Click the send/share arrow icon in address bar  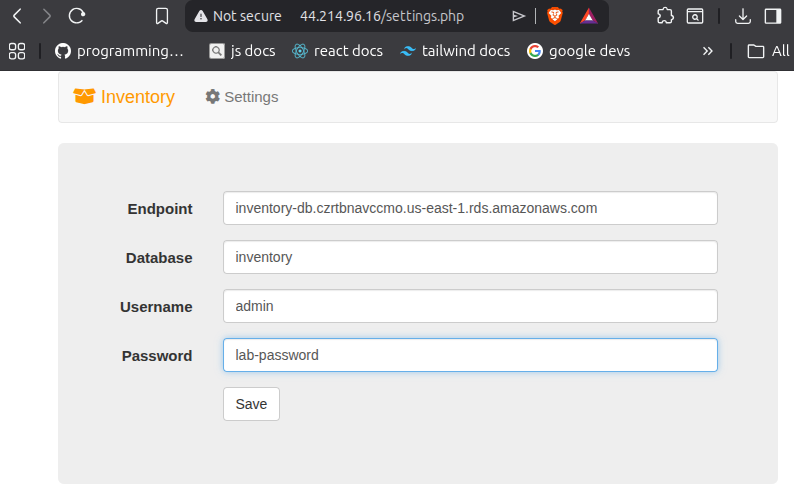[x=518, y=16]
